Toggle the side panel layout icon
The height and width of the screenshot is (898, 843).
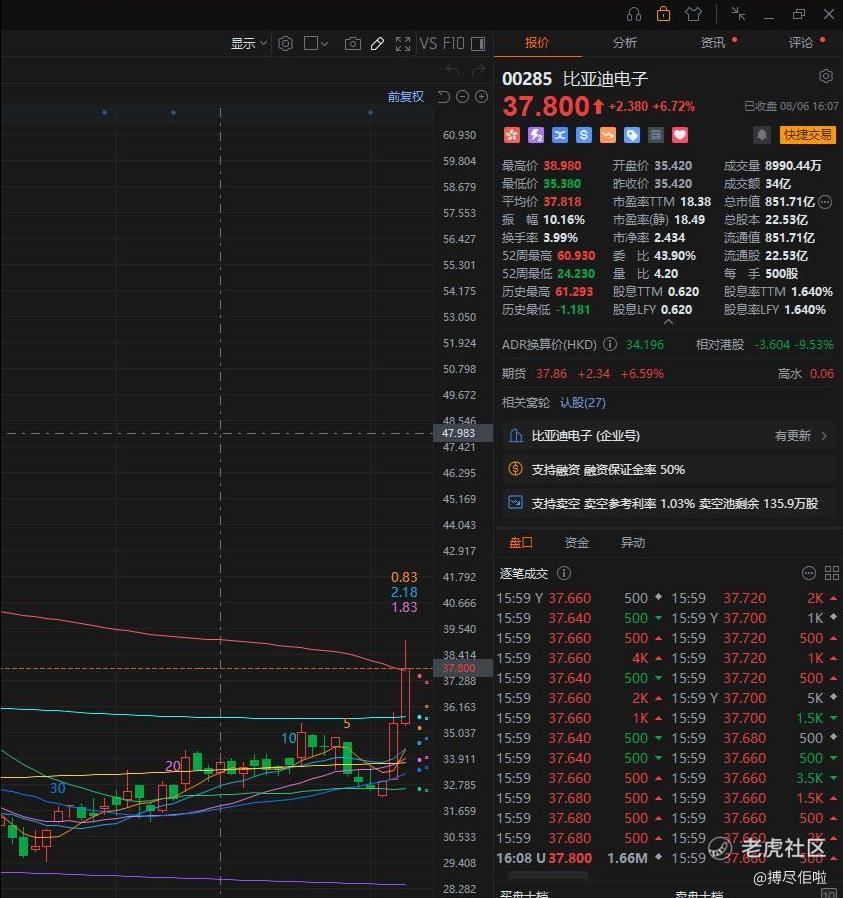(478, 44)
